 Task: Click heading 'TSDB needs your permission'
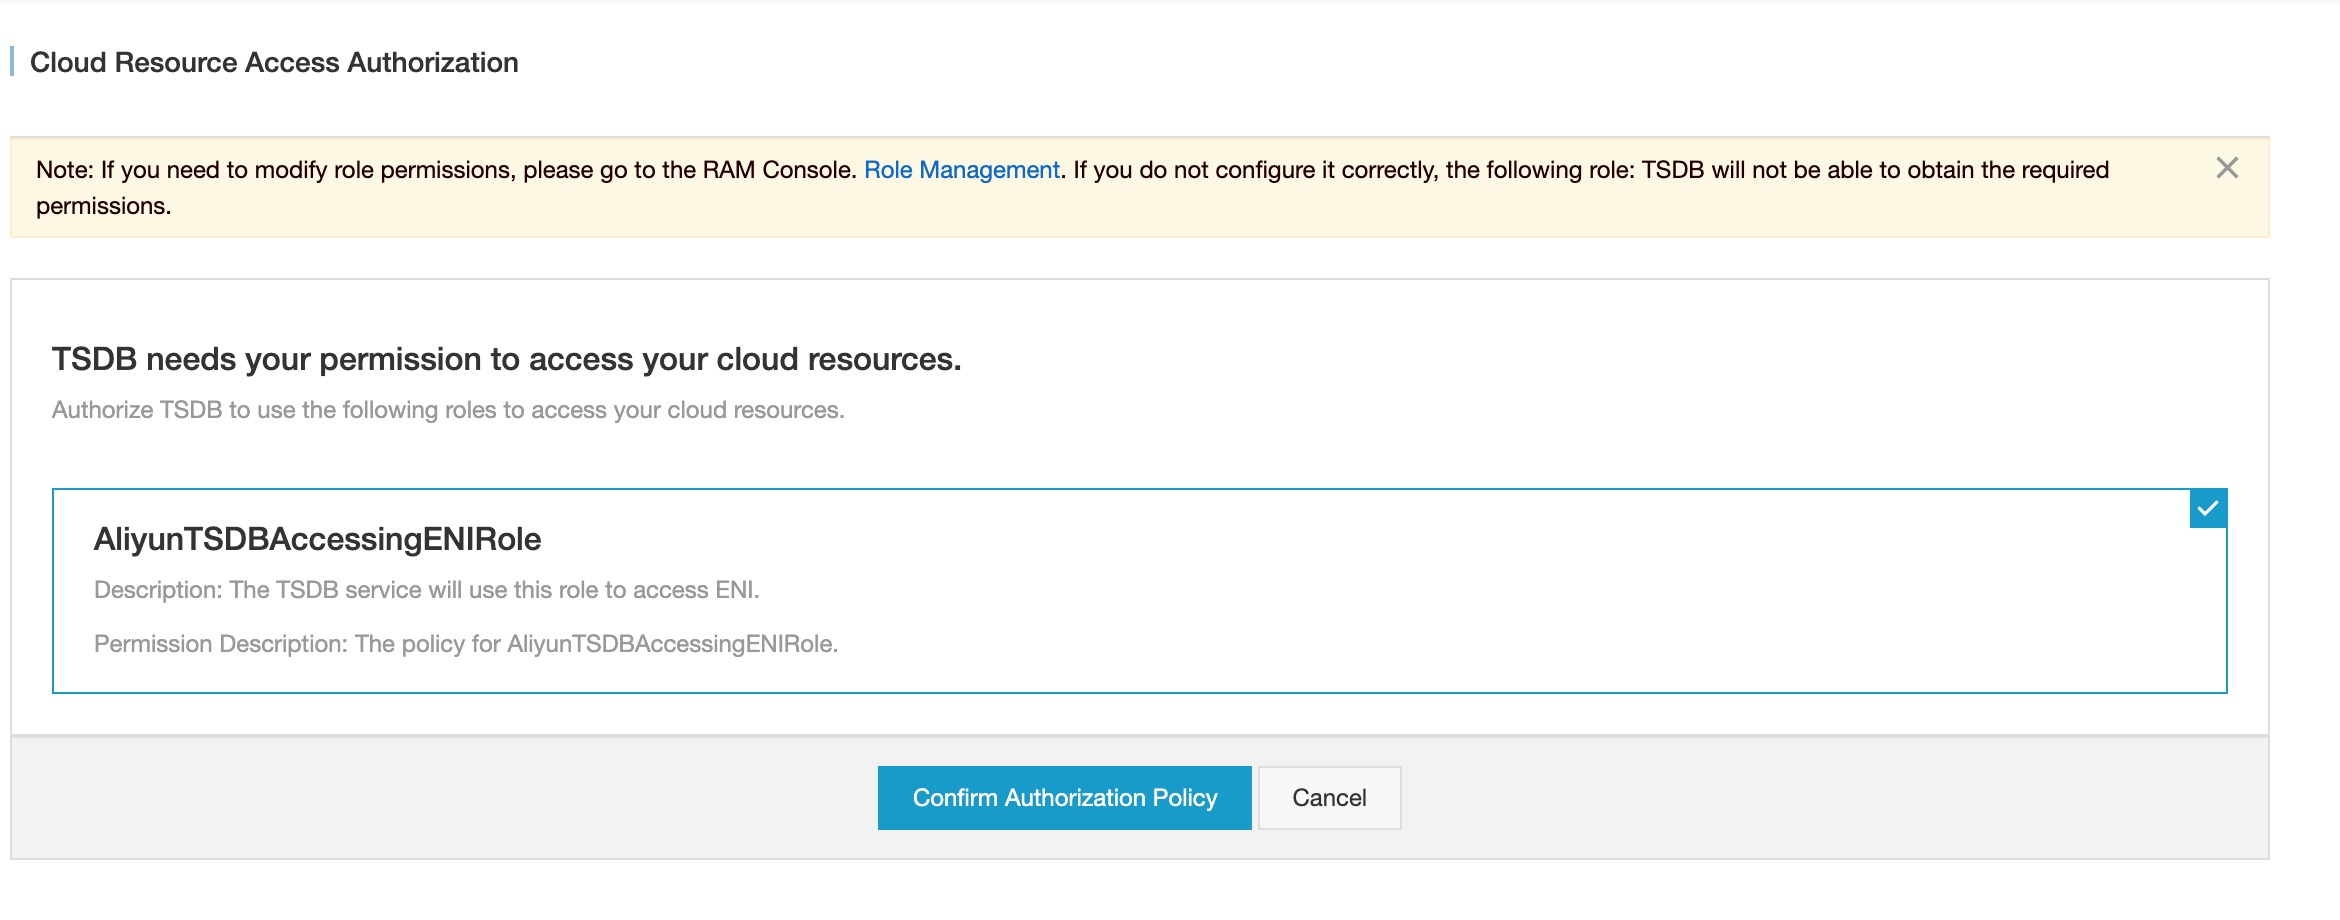click(x=506, y=359)
